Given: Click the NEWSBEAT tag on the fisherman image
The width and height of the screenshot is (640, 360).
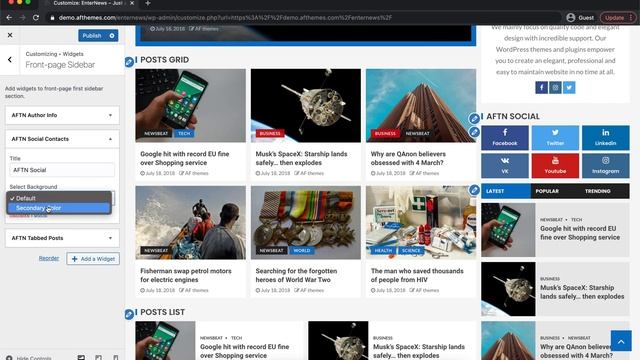Looking at the screenshot, I should [x=156, y=251].
